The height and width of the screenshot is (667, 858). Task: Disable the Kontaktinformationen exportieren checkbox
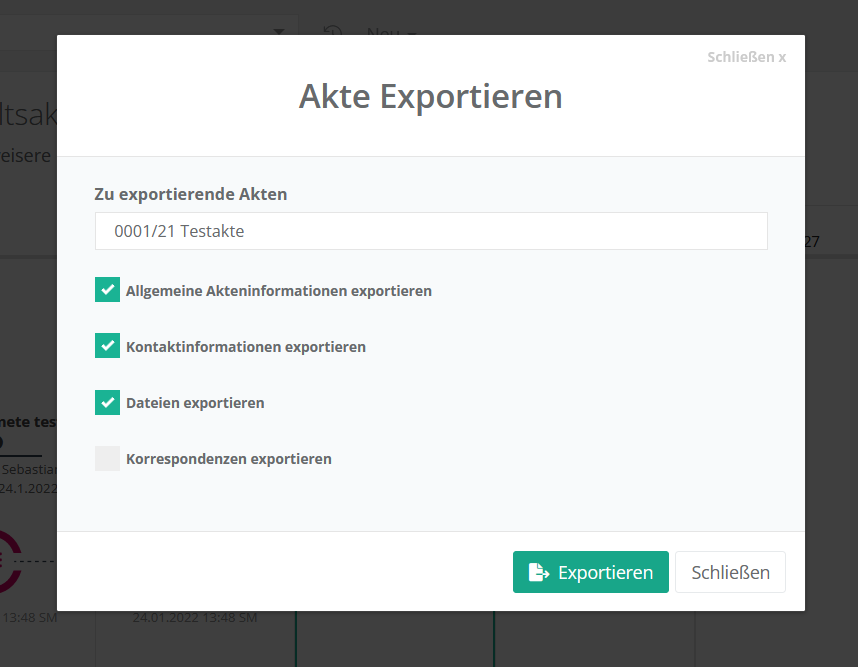pyautogui.click(x=107, y=346)
